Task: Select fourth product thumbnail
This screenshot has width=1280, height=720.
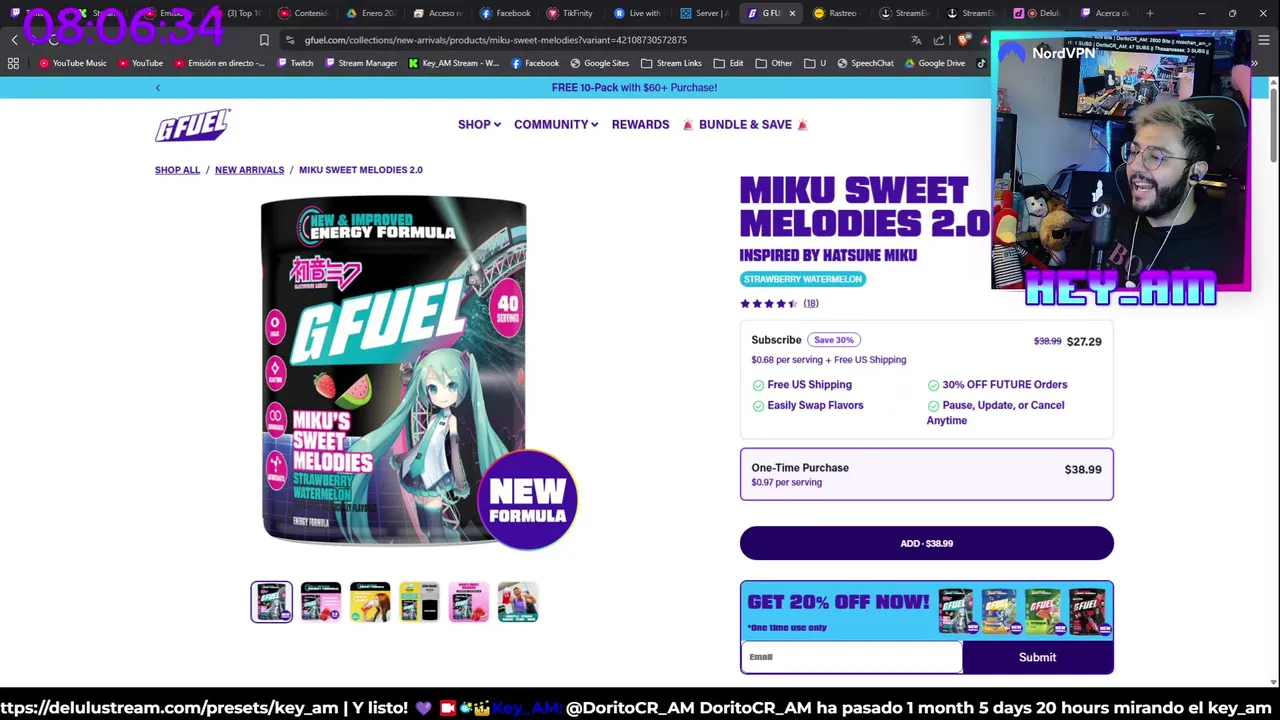Action: (x=419, y=602)
